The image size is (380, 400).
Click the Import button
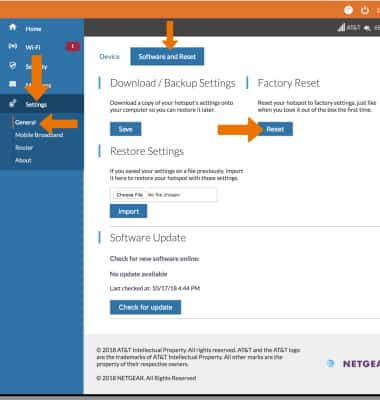click(x=128, y=211)
